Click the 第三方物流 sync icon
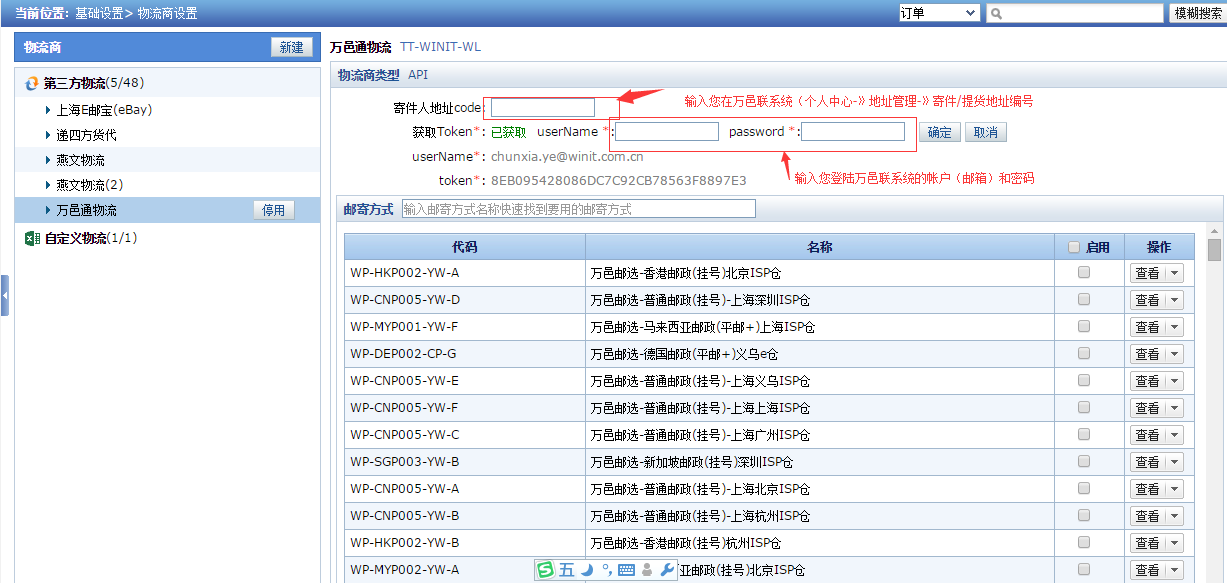The image size is (1227, 583). point(32,84)
